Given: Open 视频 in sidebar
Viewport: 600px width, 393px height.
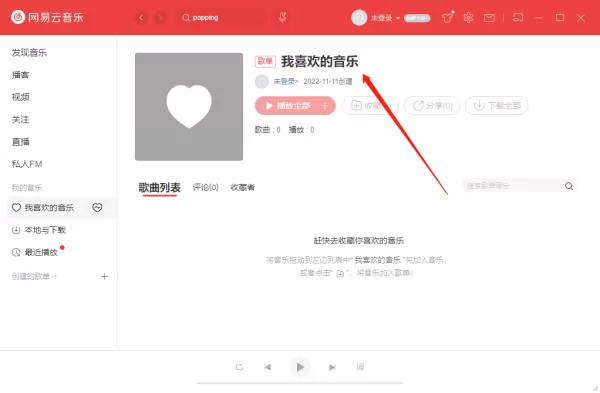Looking at the screenshot, I should coord(21,97).
